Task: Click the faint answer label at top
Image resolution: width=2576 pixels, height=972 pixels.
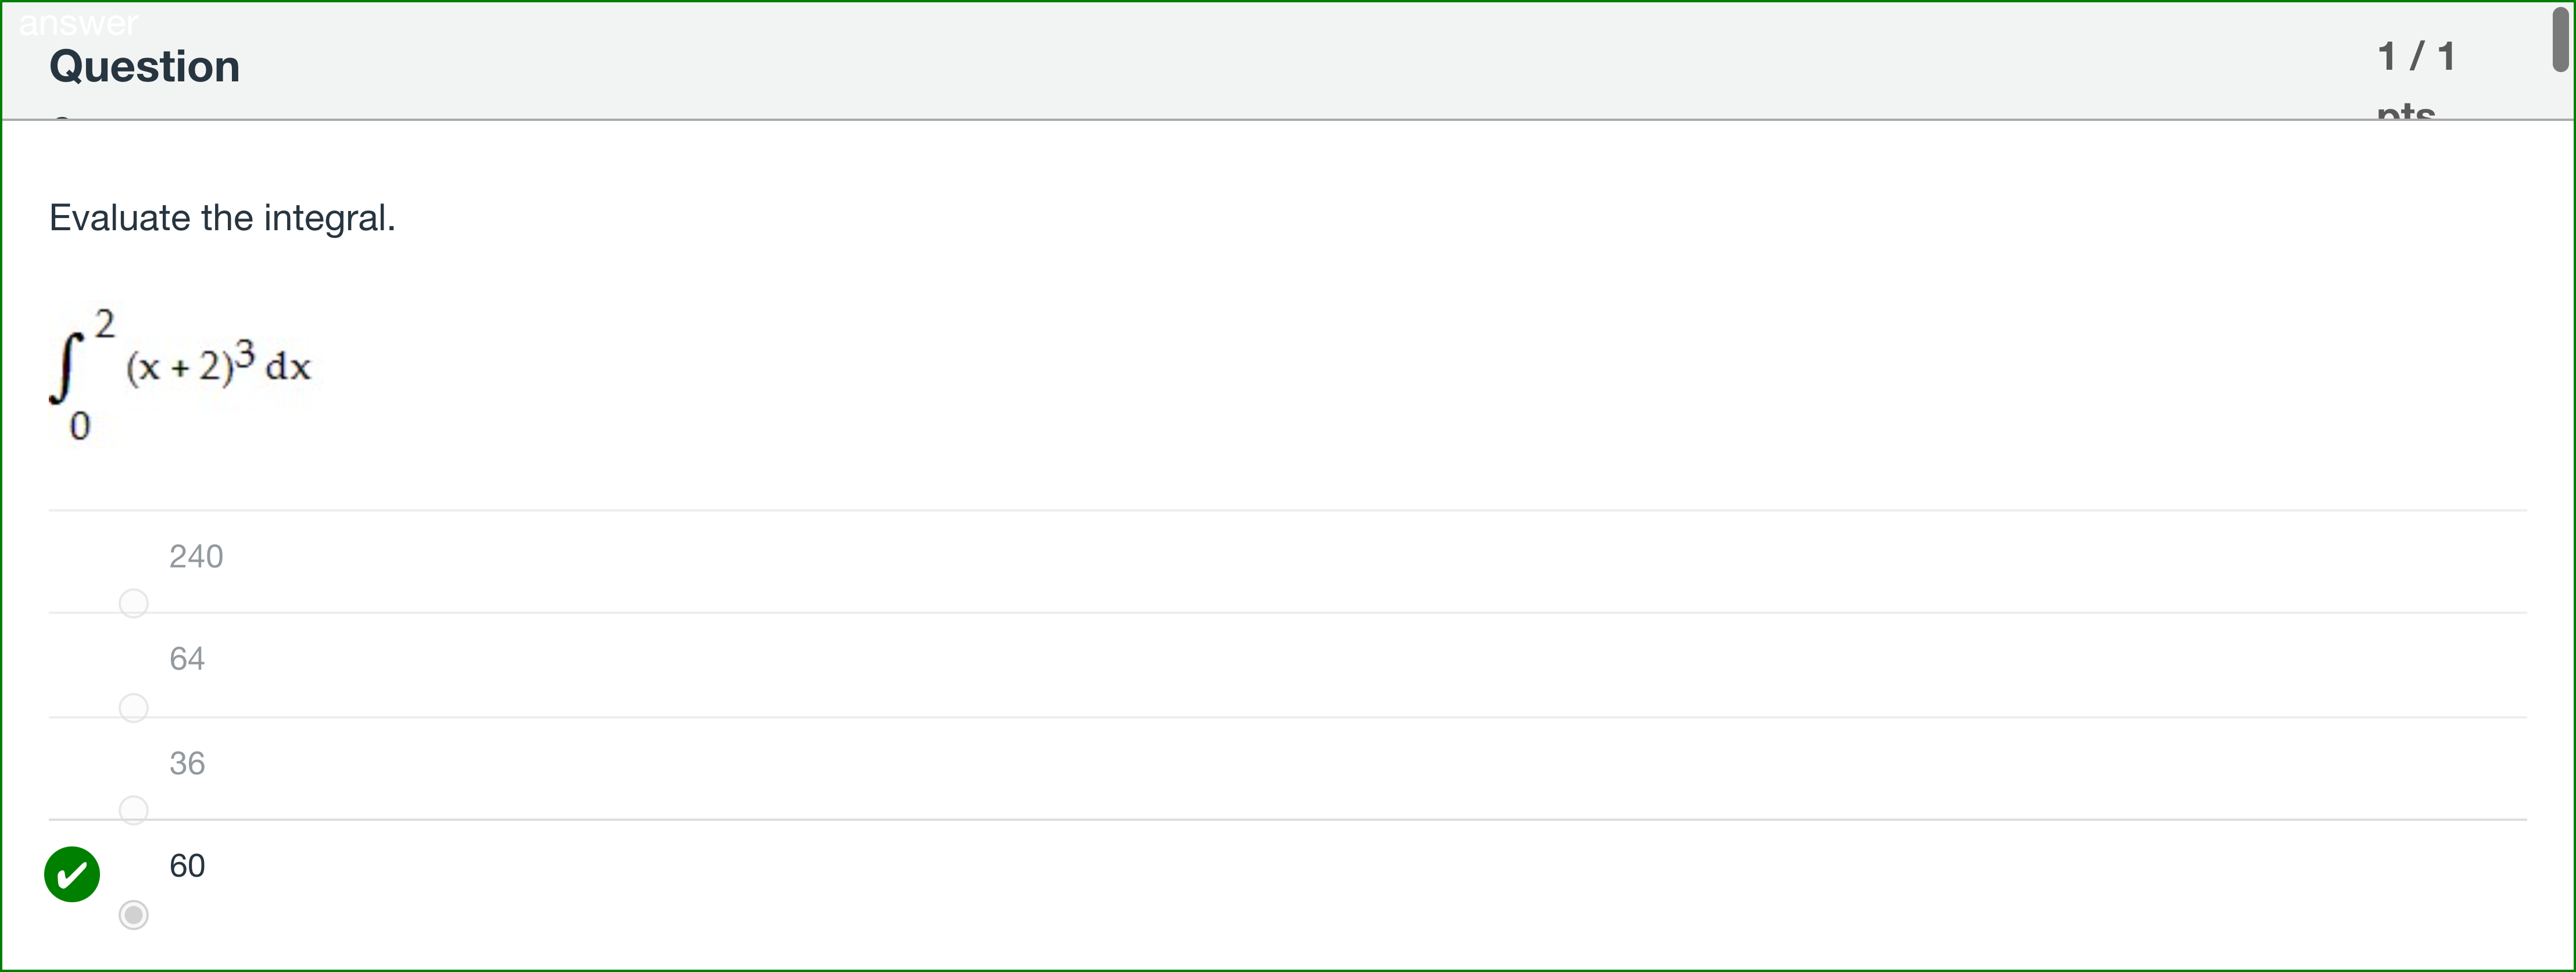Action: pyautogui.click(x=78, y=22)
